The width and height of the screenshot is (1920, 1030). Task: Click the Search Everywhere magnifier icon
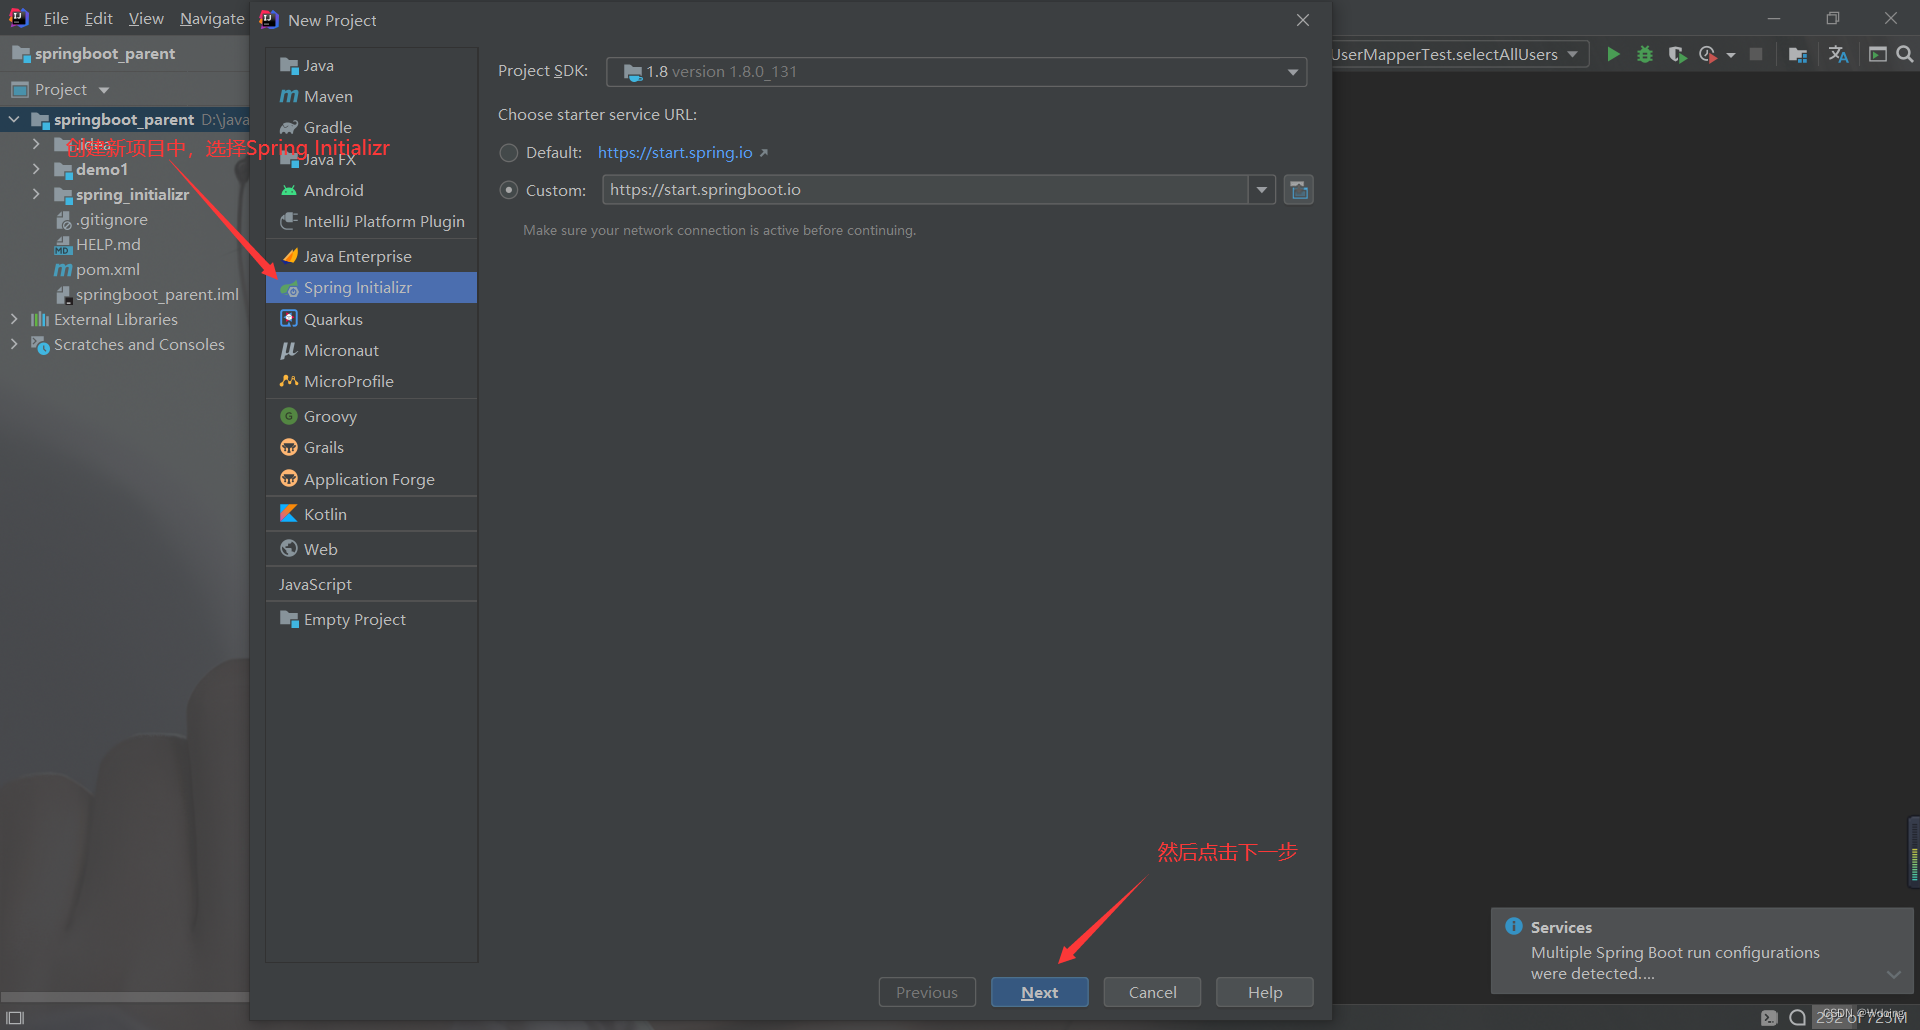[1905, 54]
